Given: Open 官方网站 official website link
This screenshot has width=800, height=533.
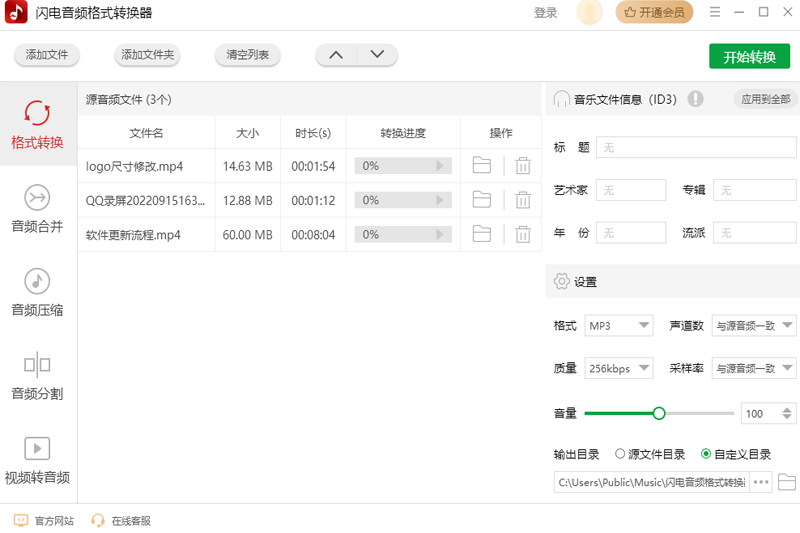Looking at the screenshot, I should [x=44, y=520].
